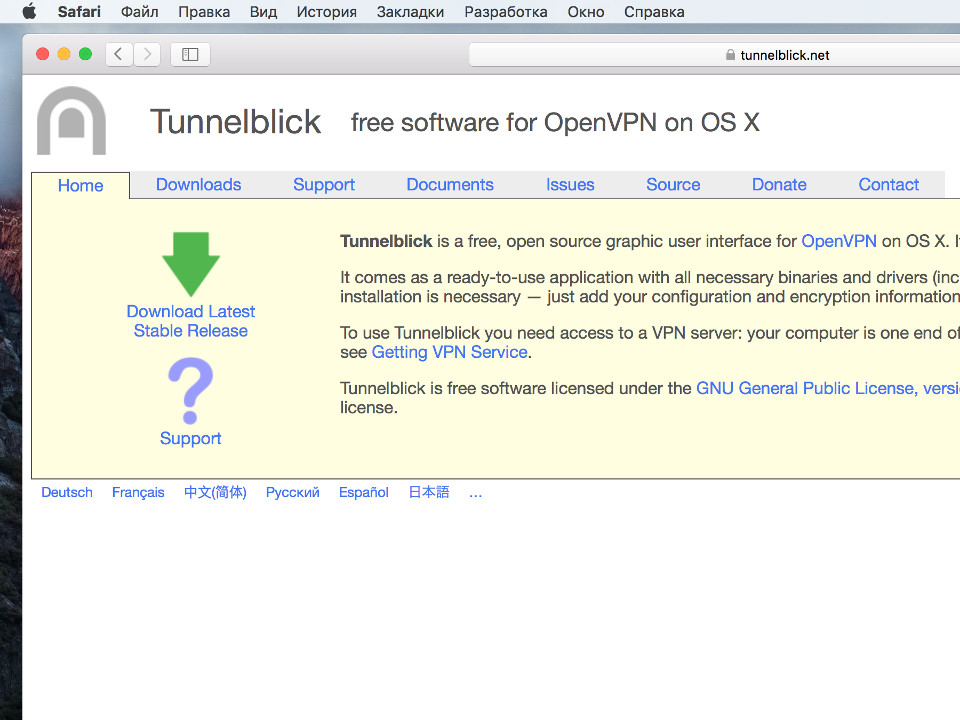The height and width of the screenshot is (720, 960).
Task: Open the Documents tab
Action: pos(450,184)
